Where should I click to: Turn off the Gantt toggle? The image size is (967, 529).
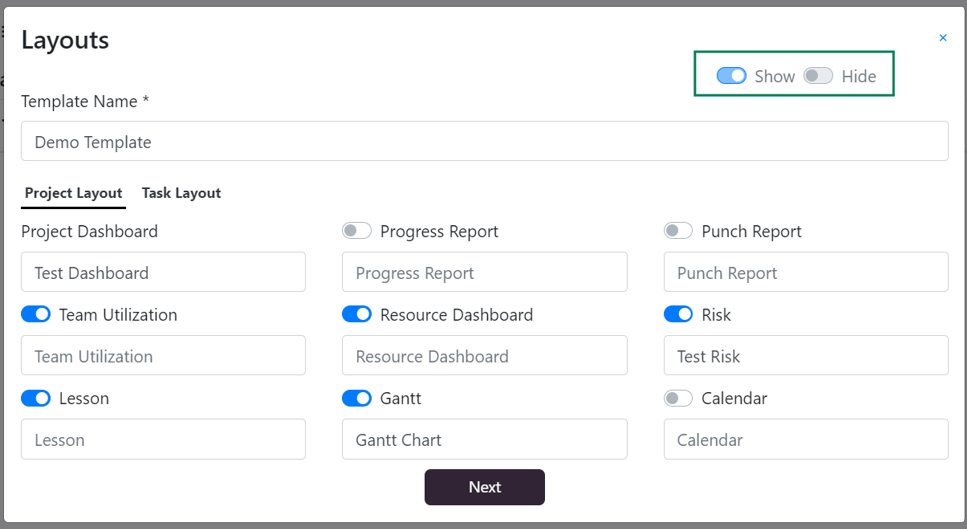click(357, 398)
